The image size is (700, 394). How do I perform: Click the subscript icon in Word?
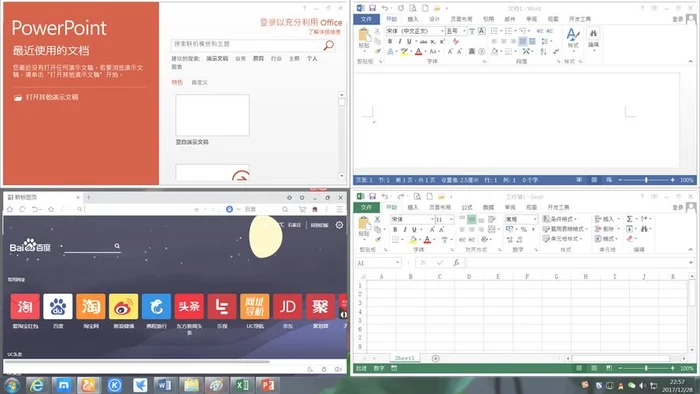pos(433,41)
